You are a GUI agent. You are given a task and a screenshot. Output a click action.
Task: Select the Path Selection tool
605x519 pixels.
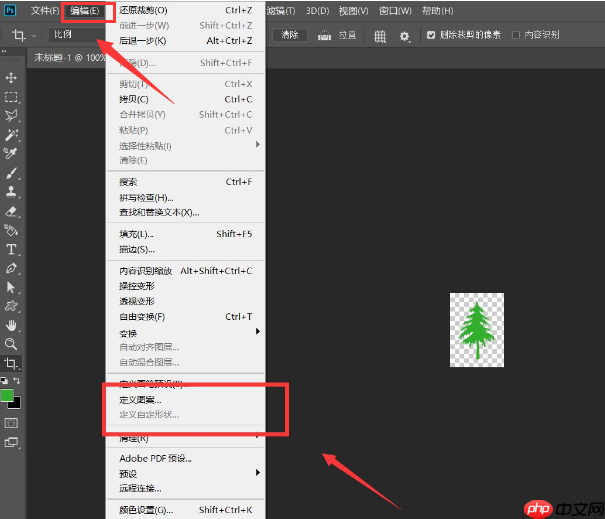point(11,287)
